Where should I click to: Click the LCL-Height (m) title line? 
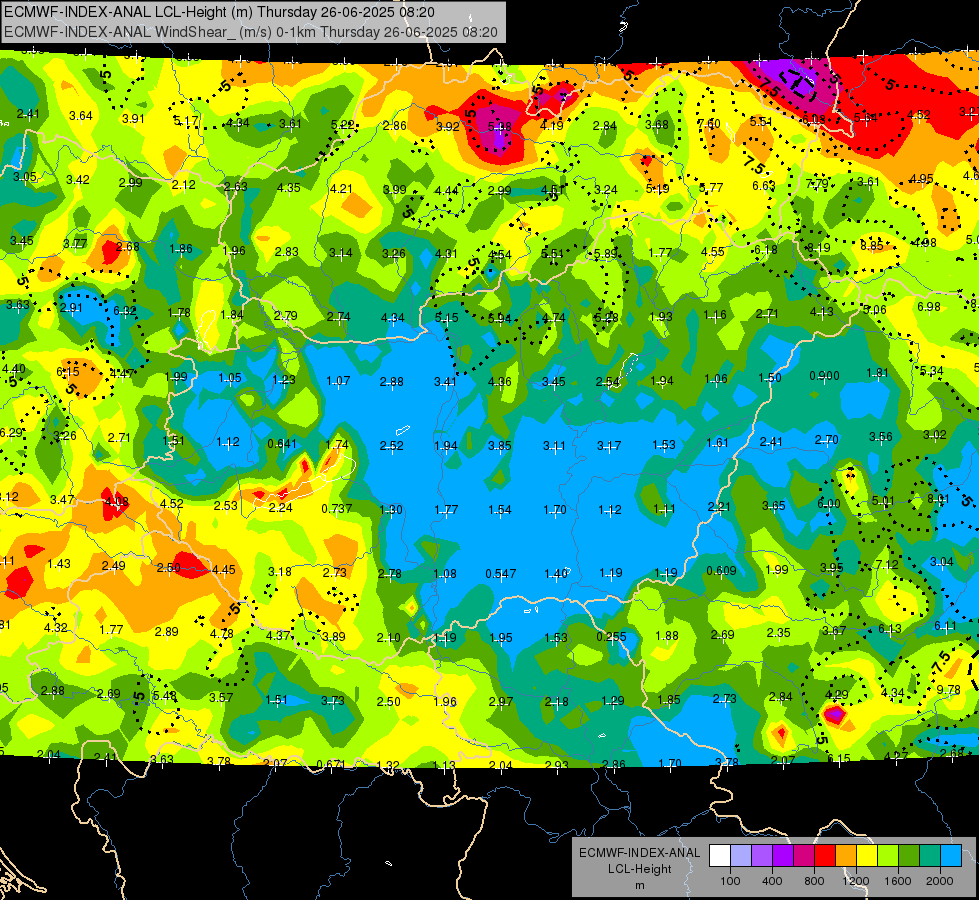[x=219, y=12]
